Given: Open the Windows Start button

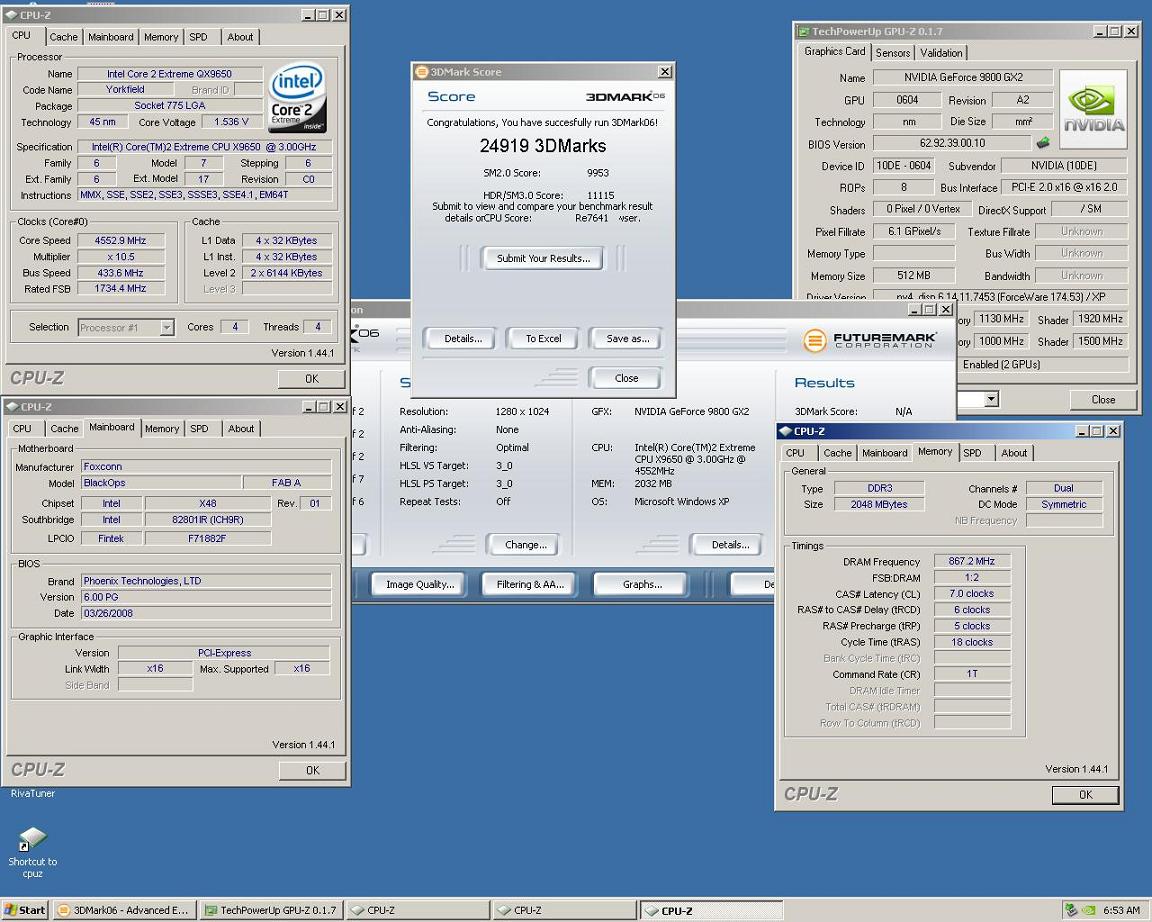Looking at the screenshot, I should [24, 910].
